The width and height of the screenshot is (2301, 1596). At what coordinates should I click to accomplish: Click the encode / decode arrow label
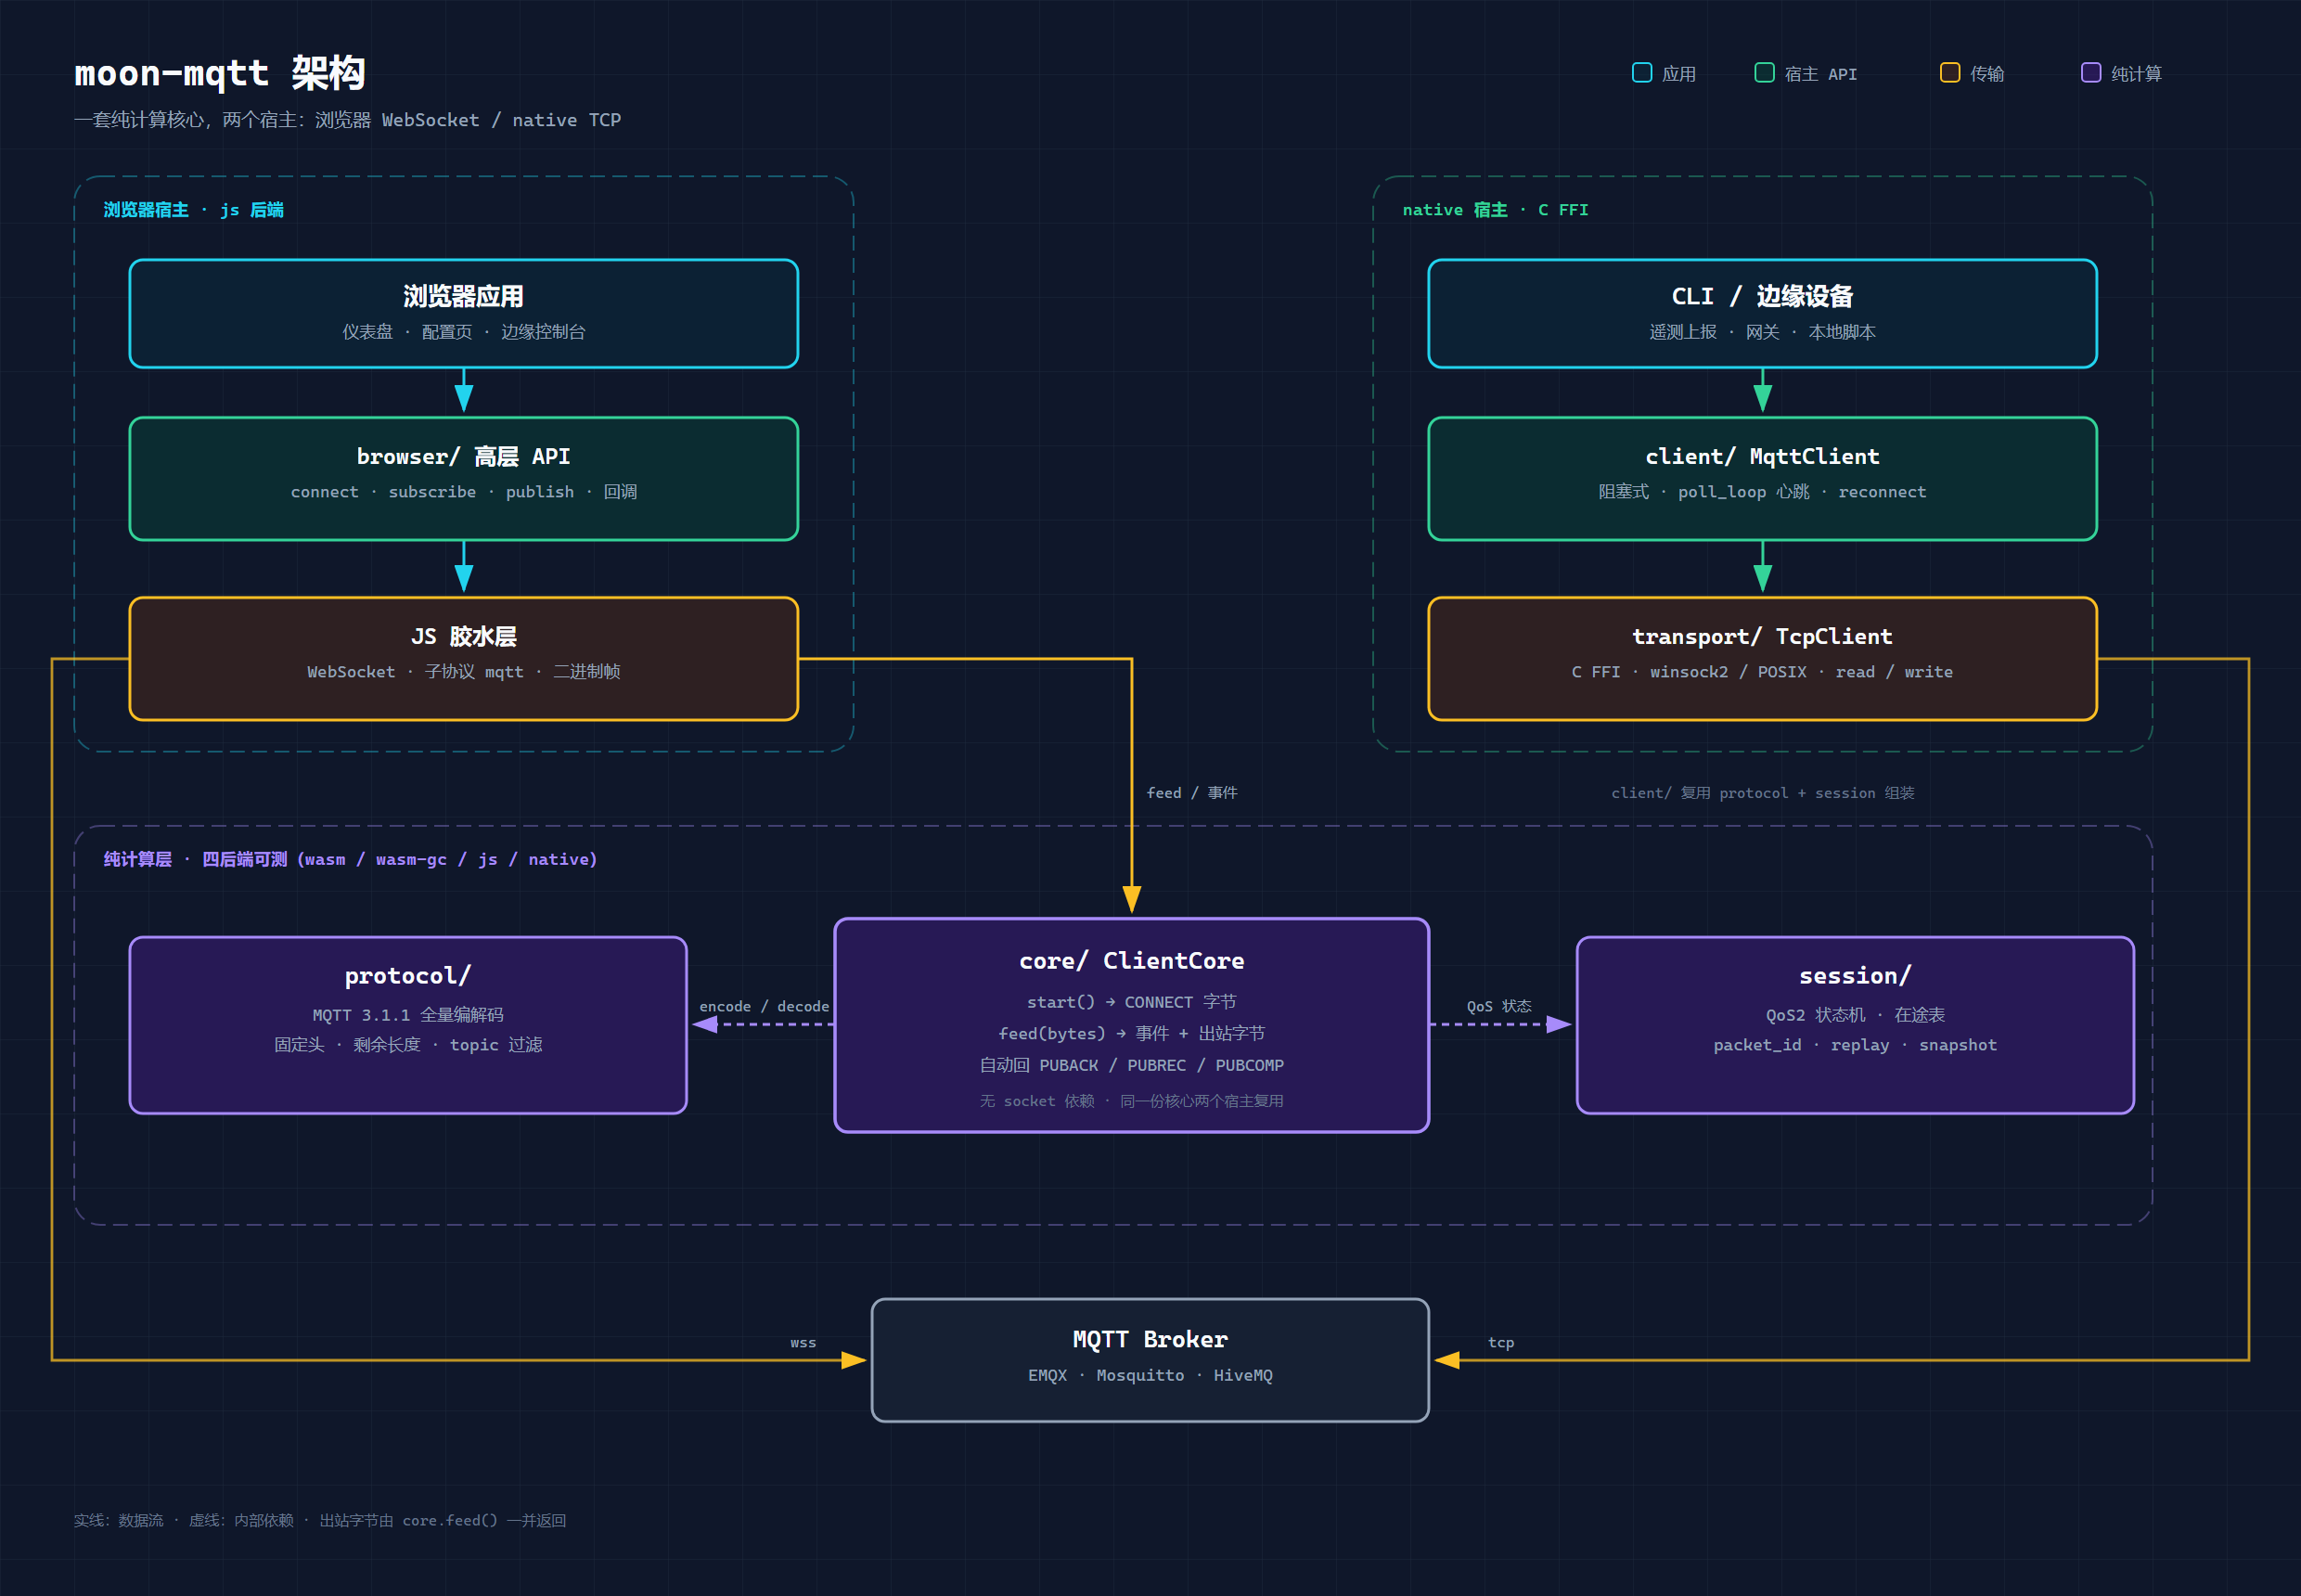(764, 1007)
